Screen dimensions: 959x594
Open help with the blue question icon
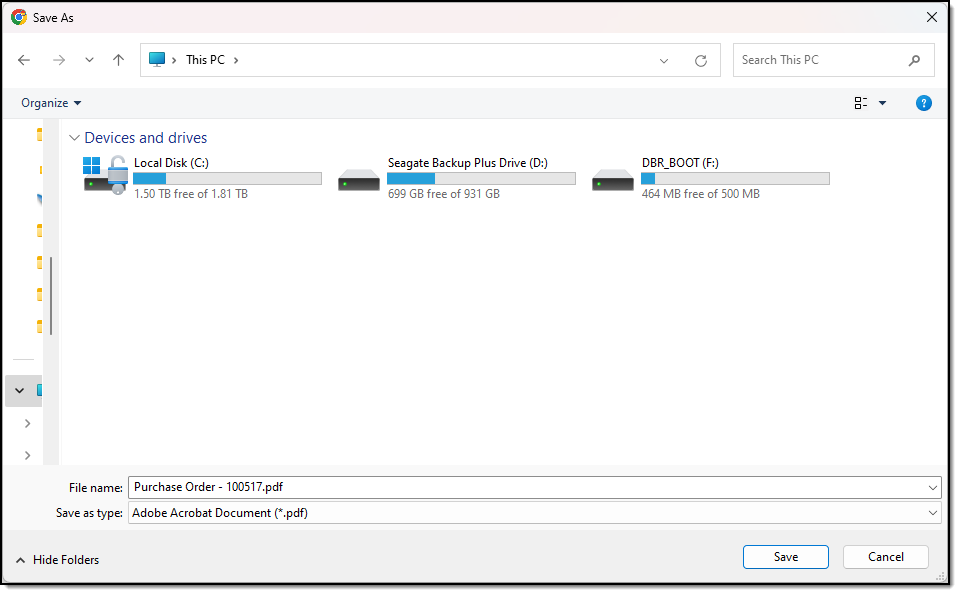[924, 103]
